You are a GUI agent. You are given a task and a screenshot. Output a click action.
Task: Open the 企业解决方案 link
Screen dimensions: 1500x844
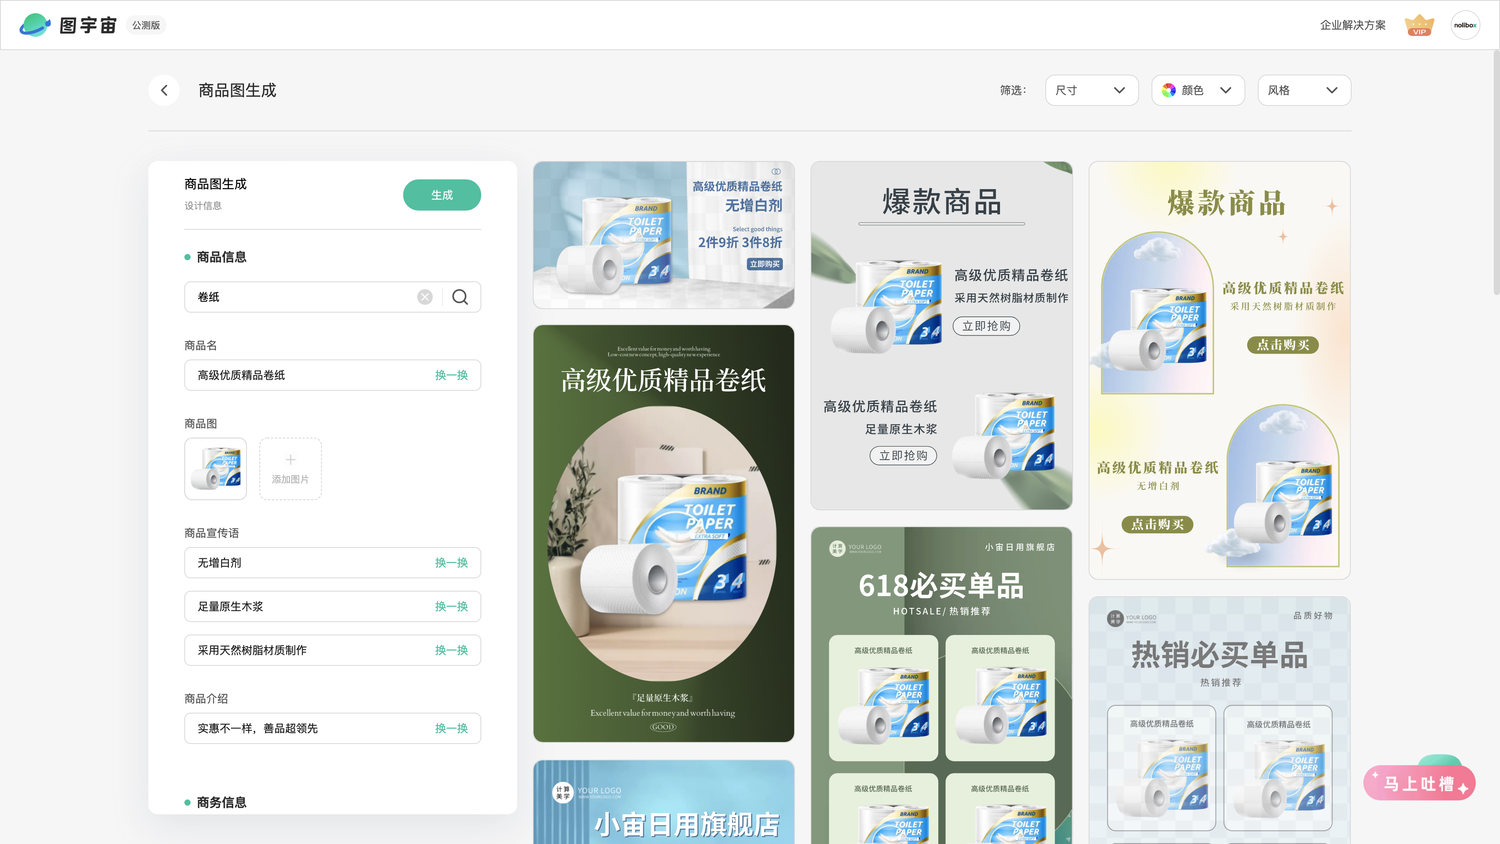tap(1352, 25)
